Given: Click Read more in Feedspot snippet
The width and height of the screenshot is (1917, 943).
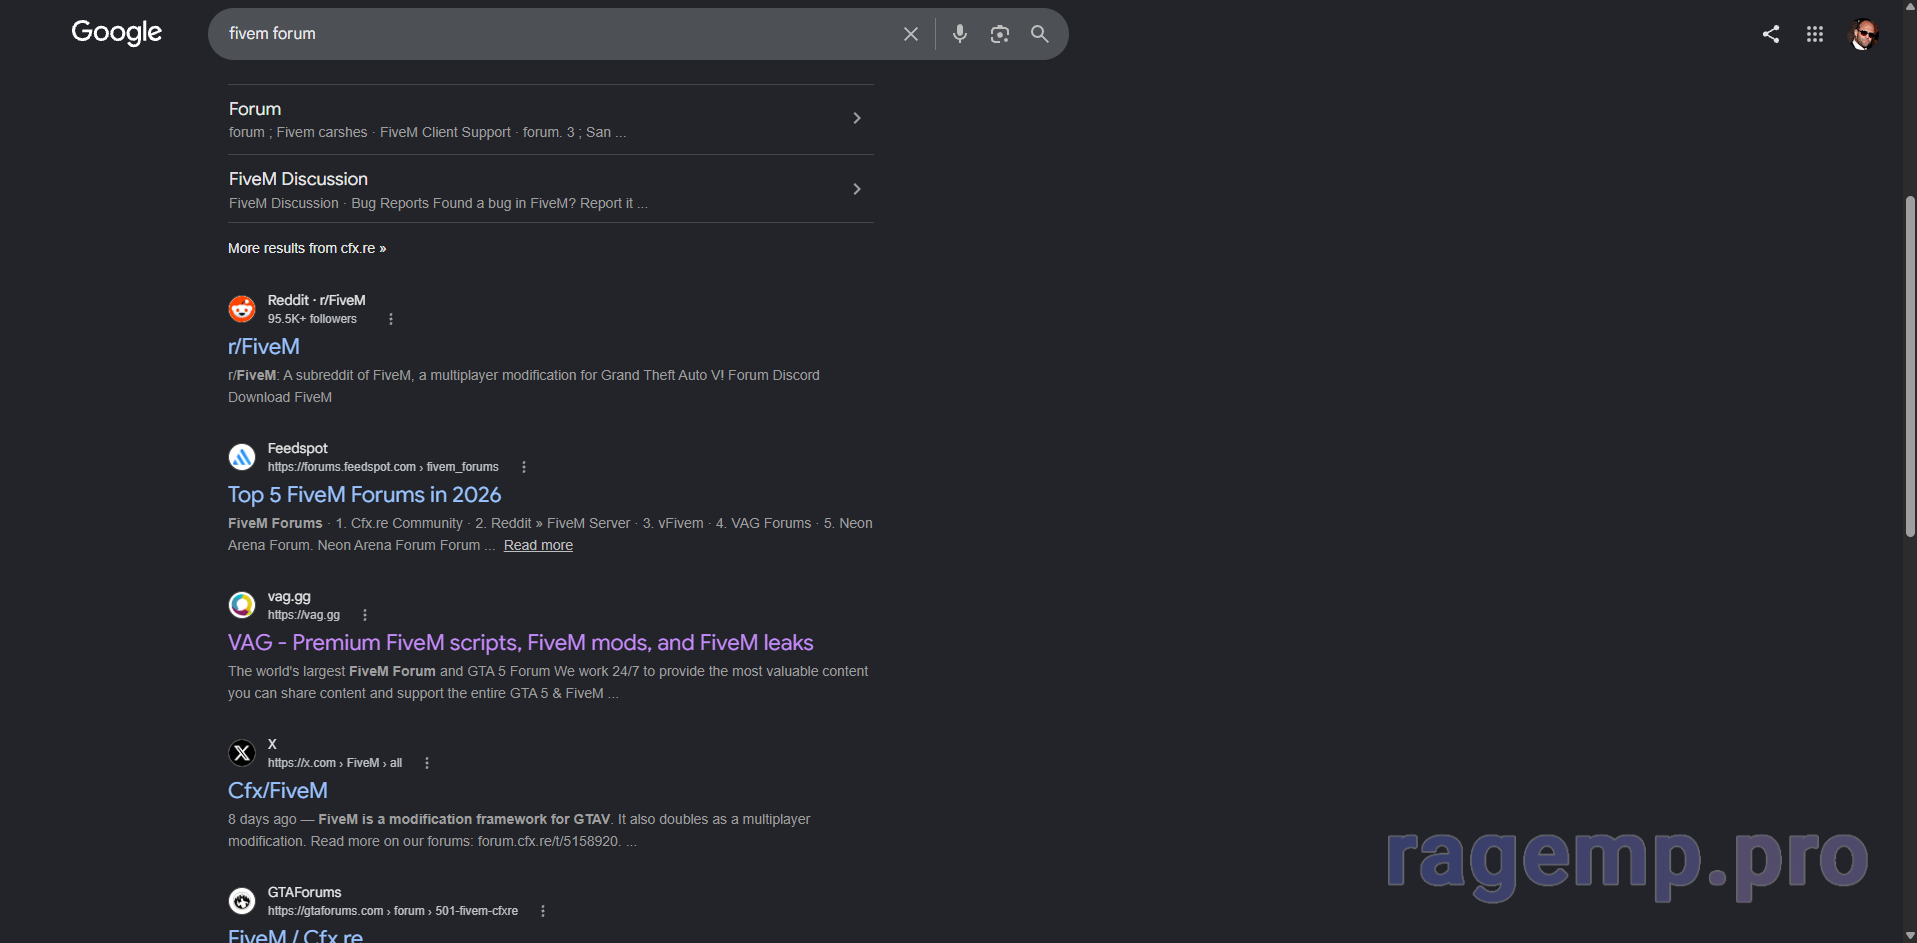Looking at the screenshot, I should coord(538,545).
